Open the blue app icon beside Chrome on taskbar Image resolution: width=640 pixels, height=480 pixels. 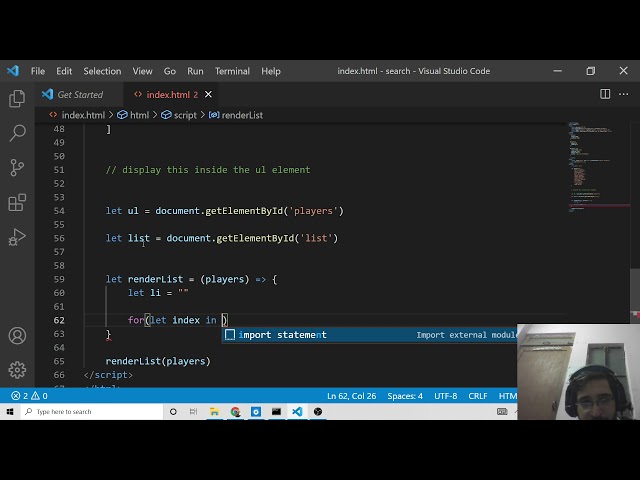(256, 412)
